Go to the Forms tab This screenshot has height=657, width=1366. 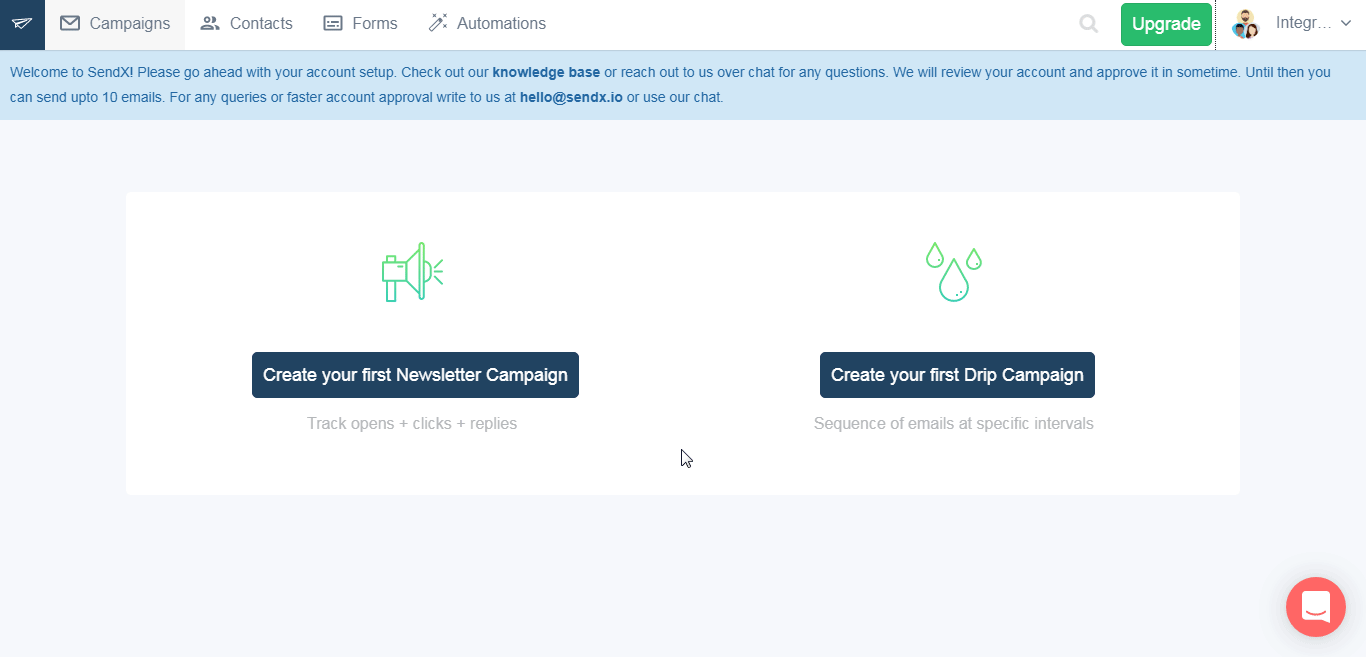360,24
